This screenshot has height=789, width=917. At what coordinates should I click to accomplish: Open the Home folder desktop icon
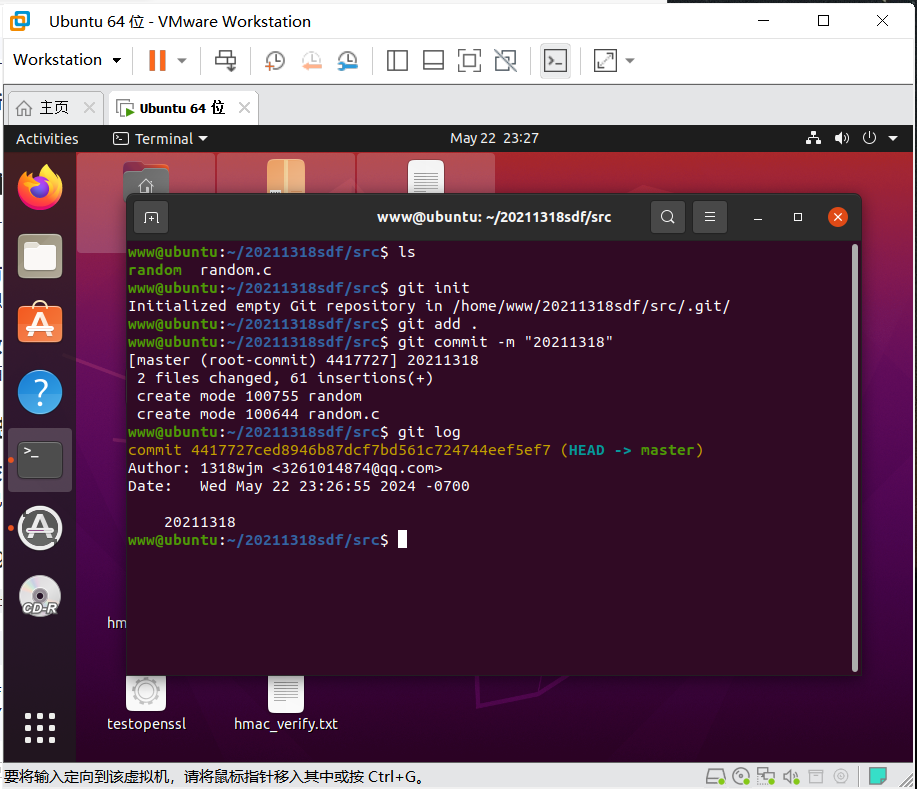point(146,178)
